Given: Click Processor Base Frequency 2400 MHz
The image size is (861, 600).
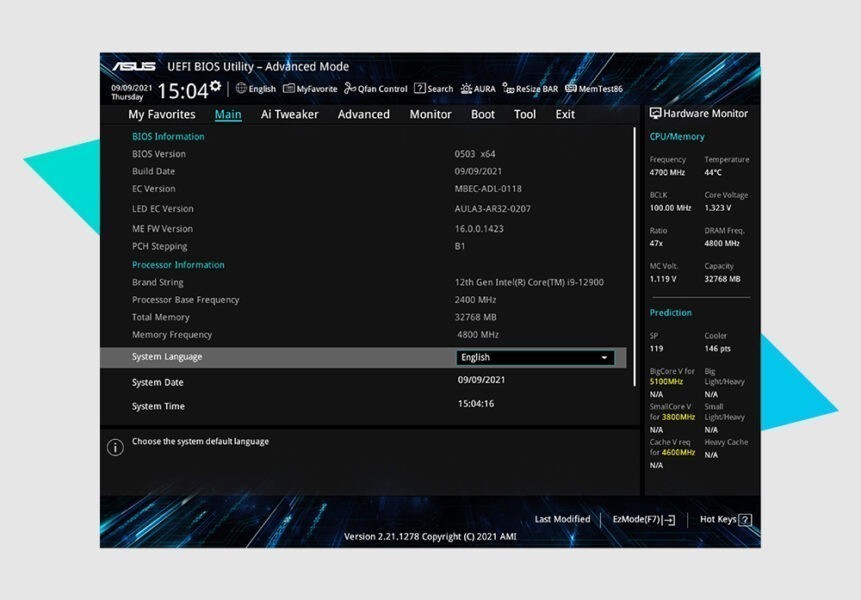Looking at the screenshot, I should coord(475,300).
